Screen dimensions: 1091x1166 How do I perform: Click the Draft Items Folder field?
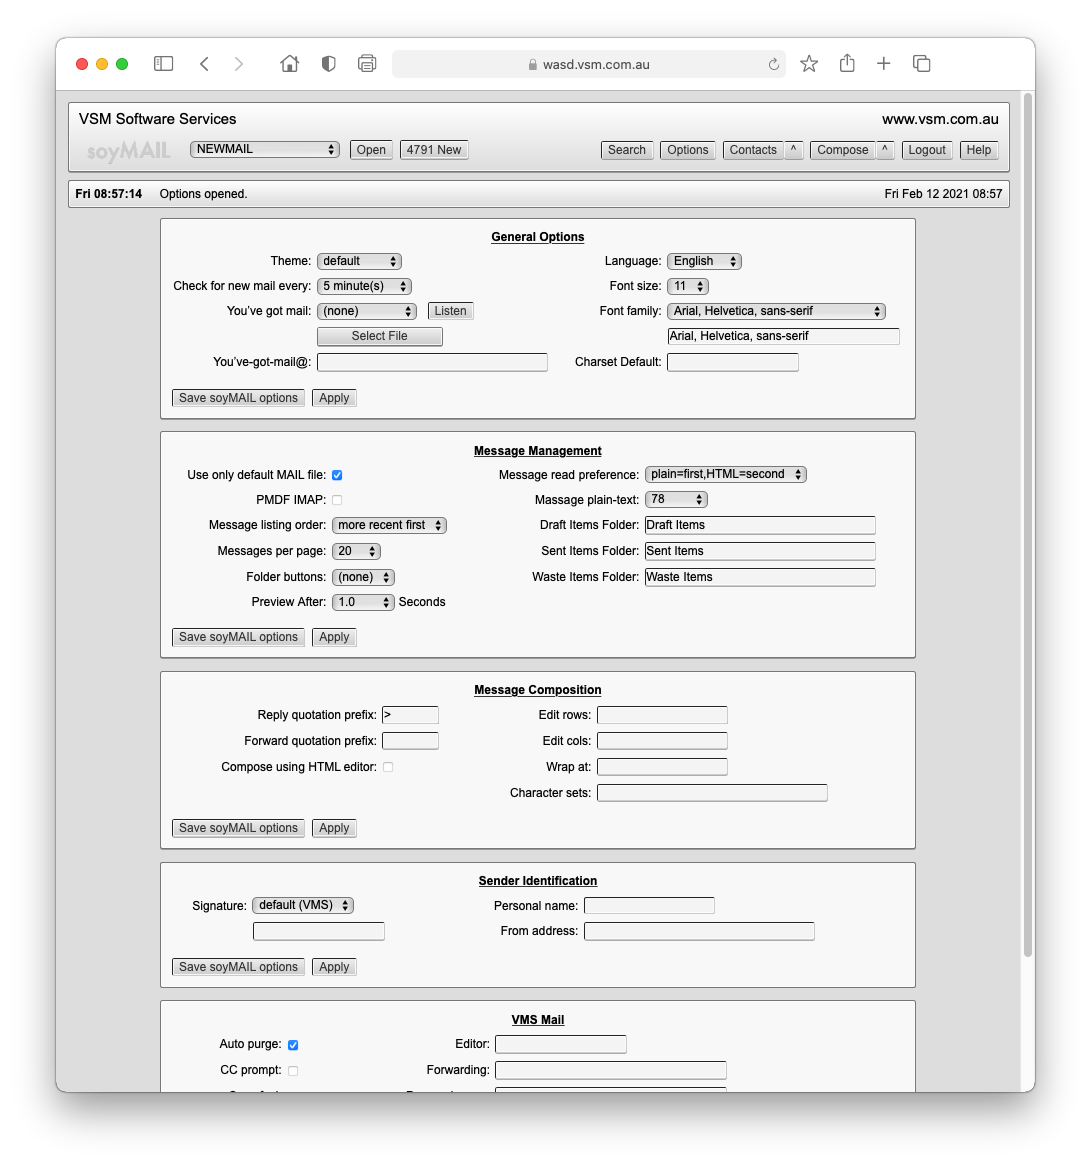coord(760,525)
